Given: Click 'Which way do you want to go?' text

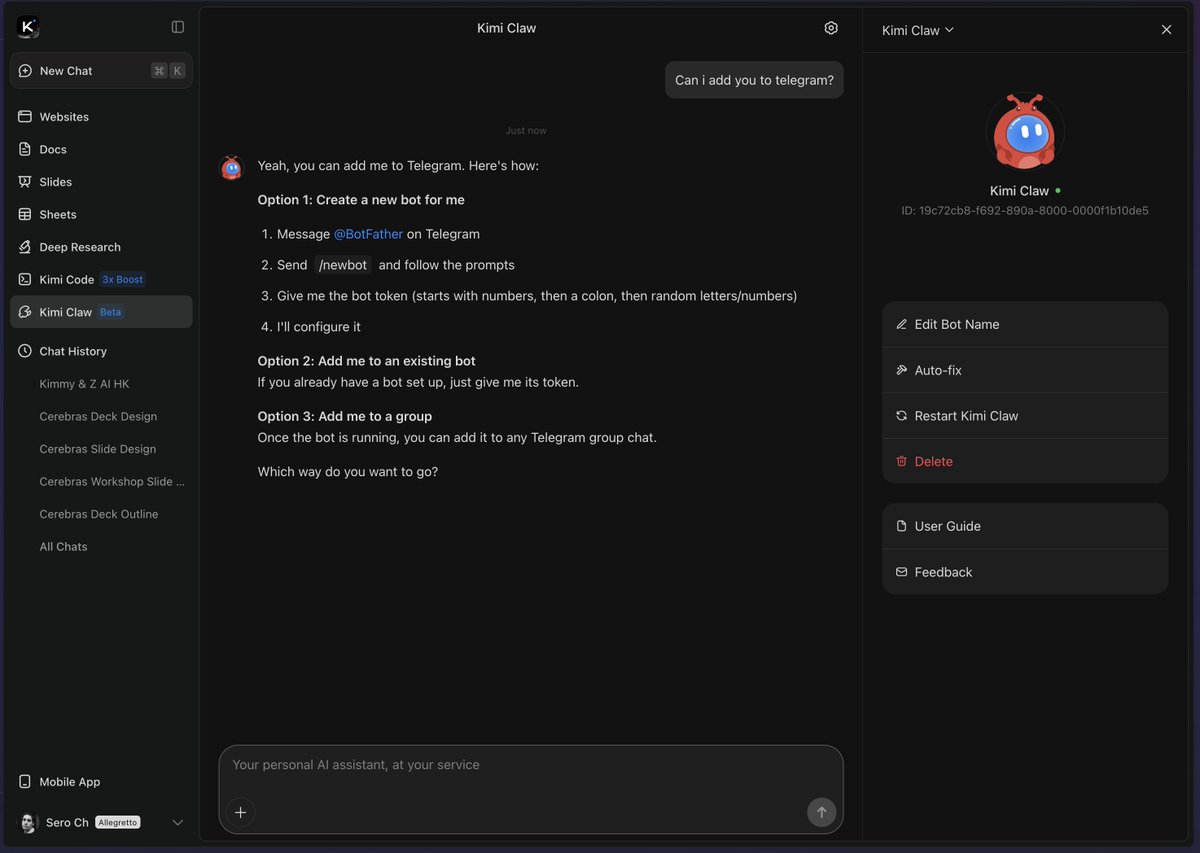Looking at the screenshot, I should (348, 471).
